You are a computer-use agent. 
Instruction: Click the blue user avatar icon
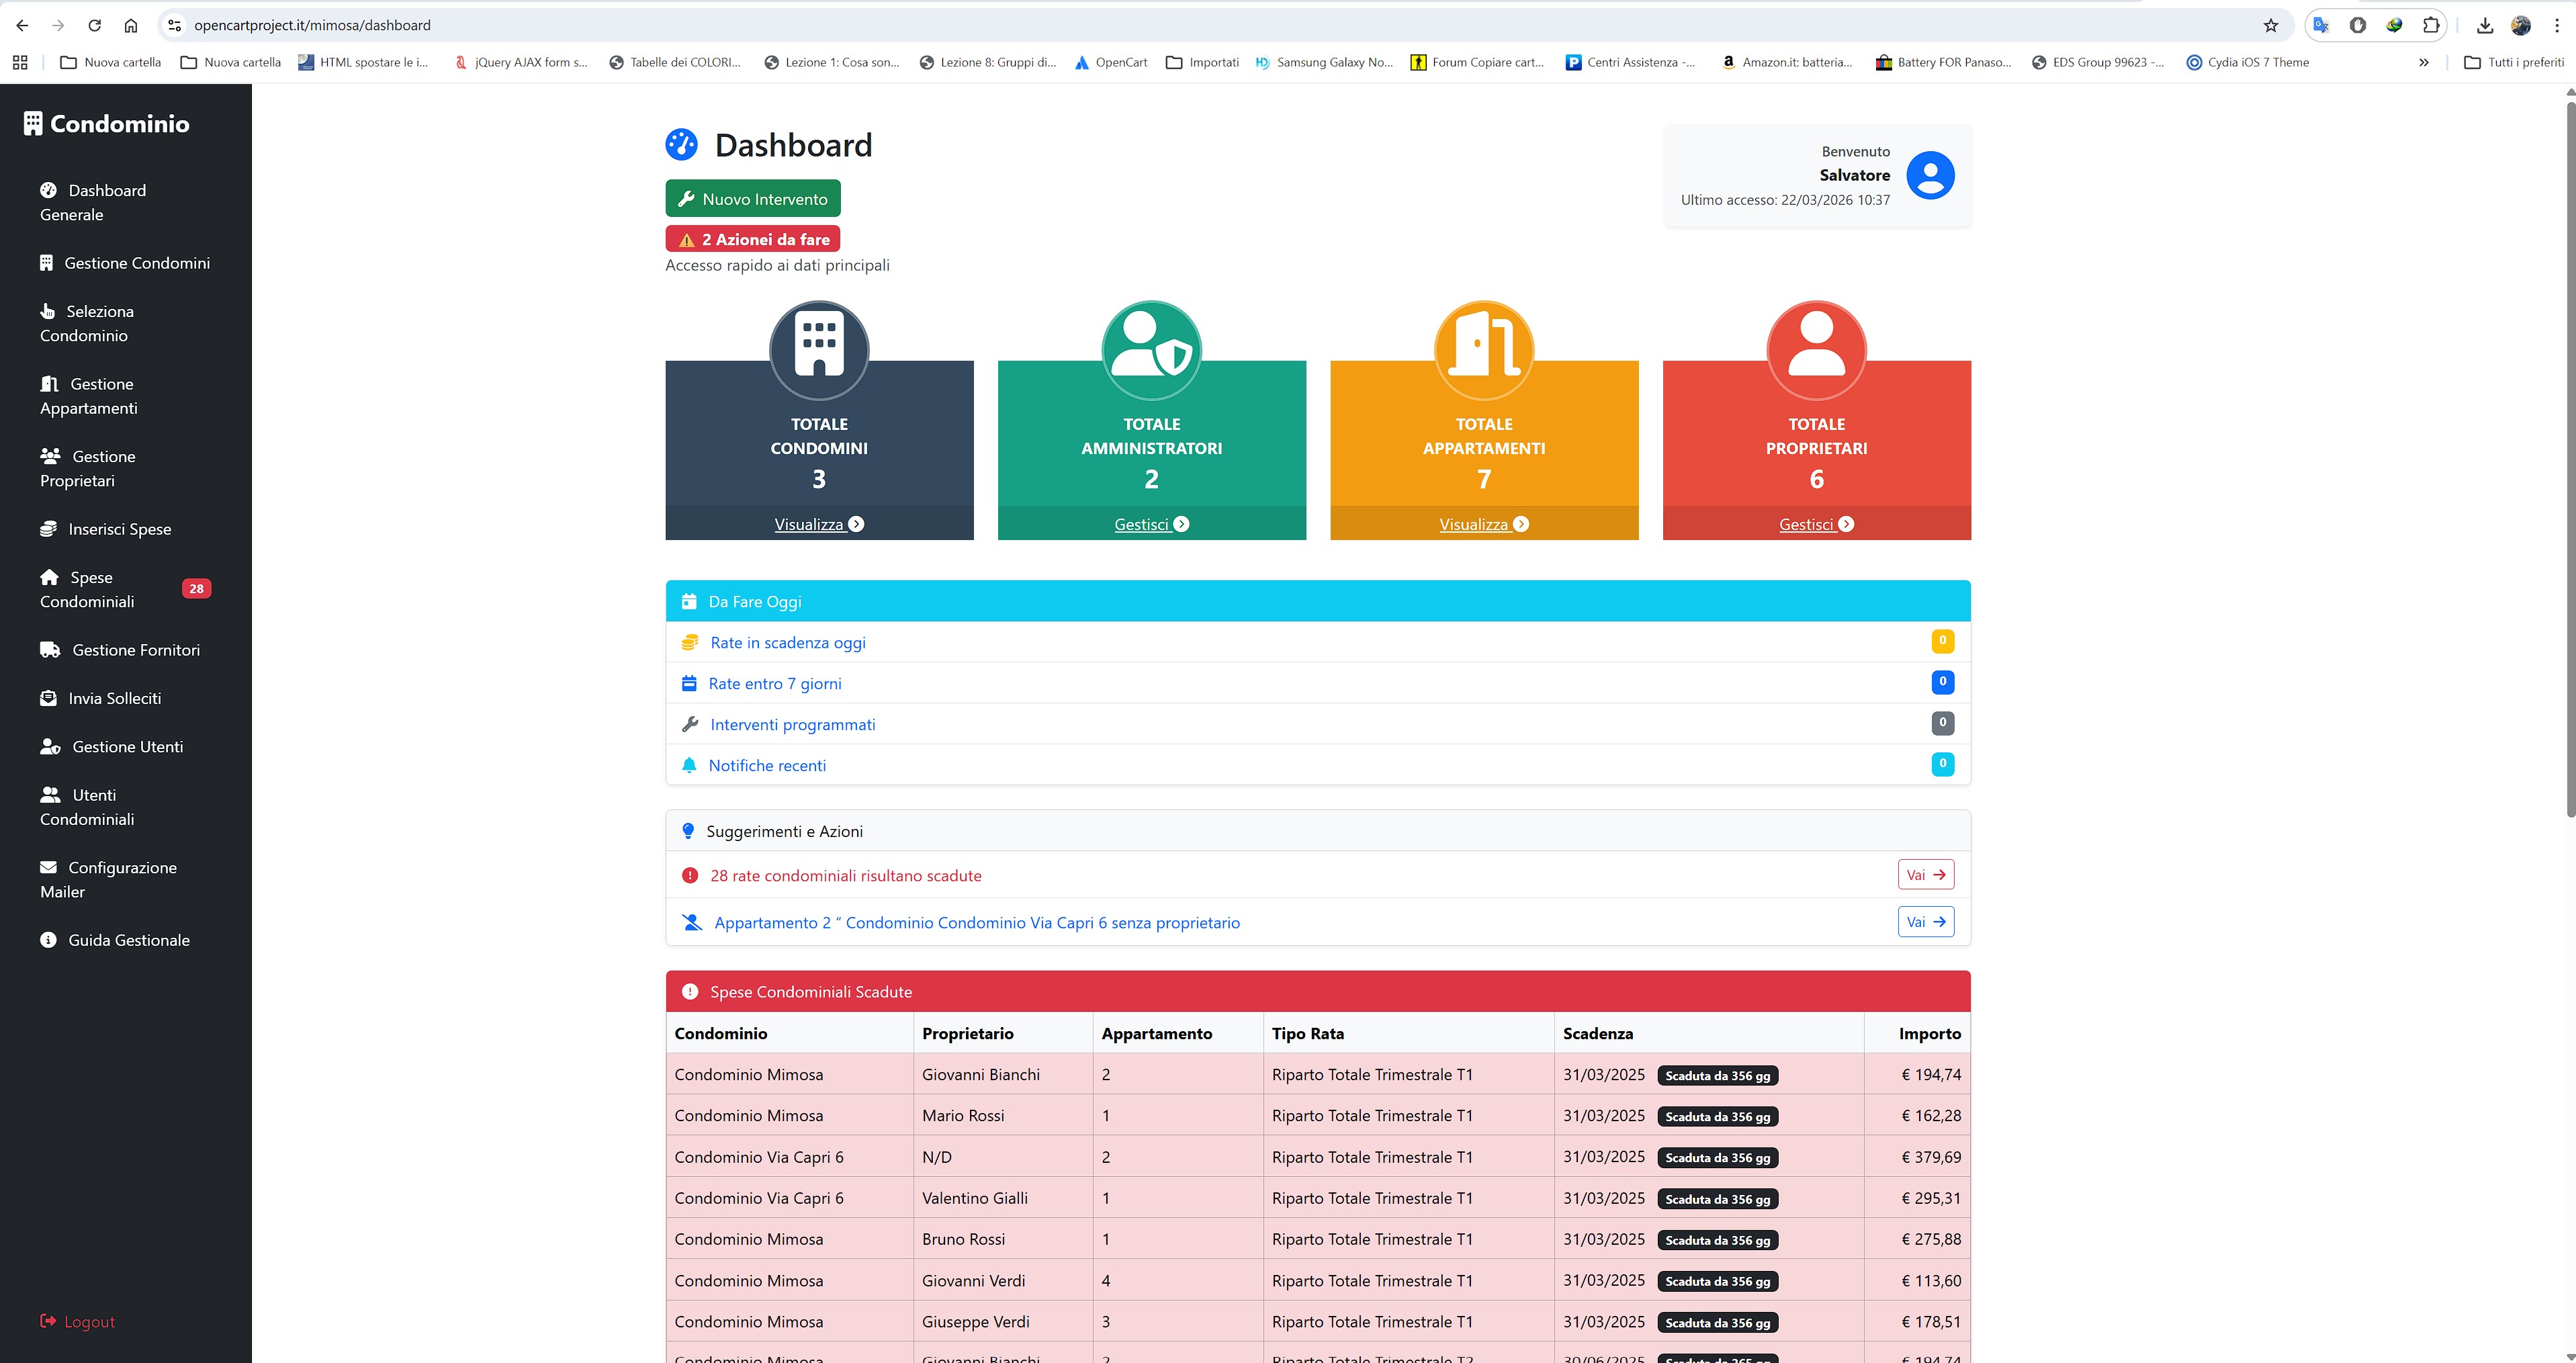[1930, 175]
